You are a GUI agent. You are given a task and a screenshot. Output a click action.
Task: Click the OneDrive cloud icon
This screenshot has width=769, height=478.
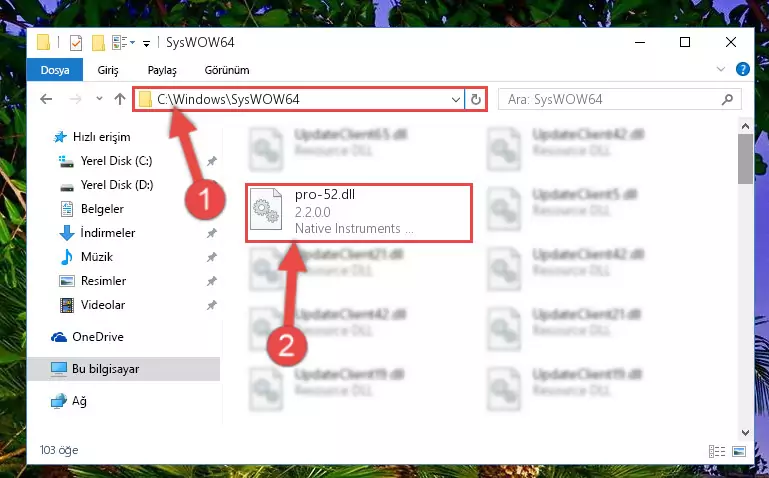59,337
